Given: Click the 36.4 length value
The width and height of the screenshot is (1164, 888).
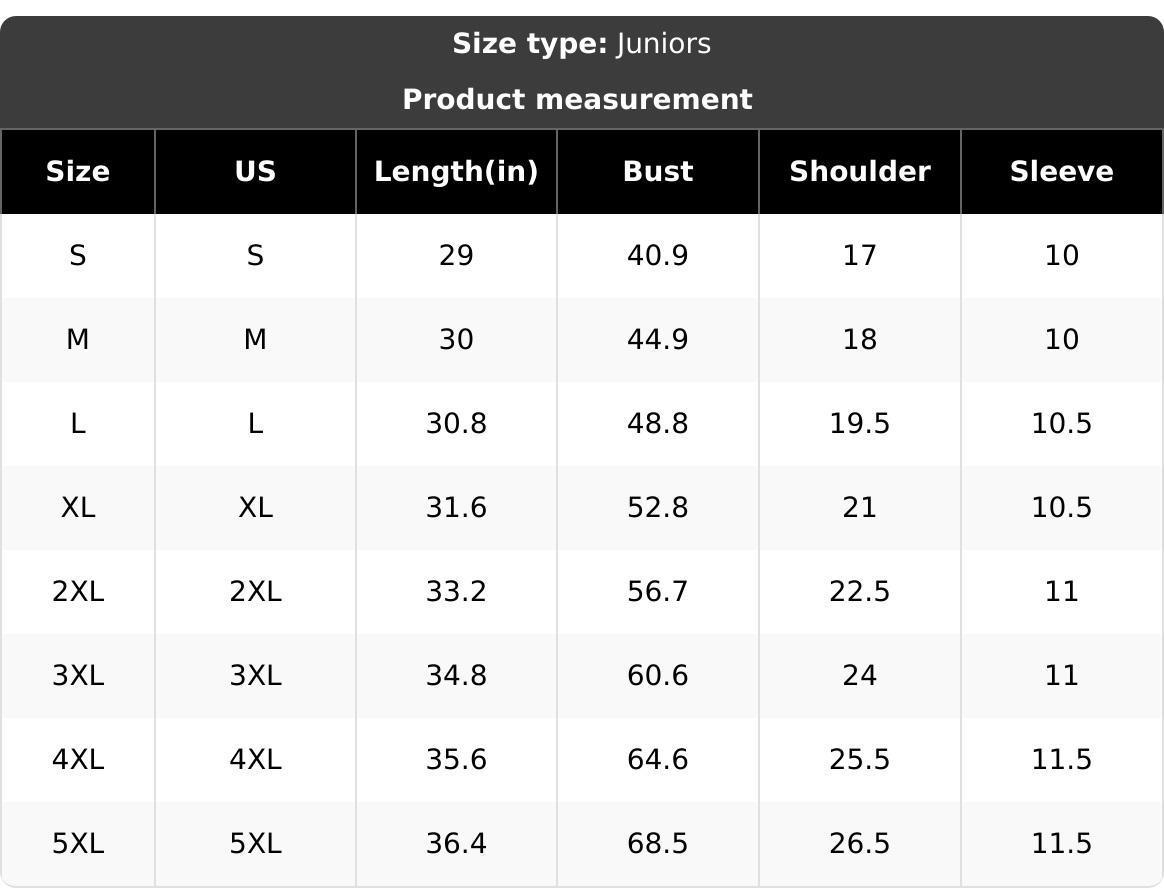Looking at the screenshot, I should pos(456,844).
